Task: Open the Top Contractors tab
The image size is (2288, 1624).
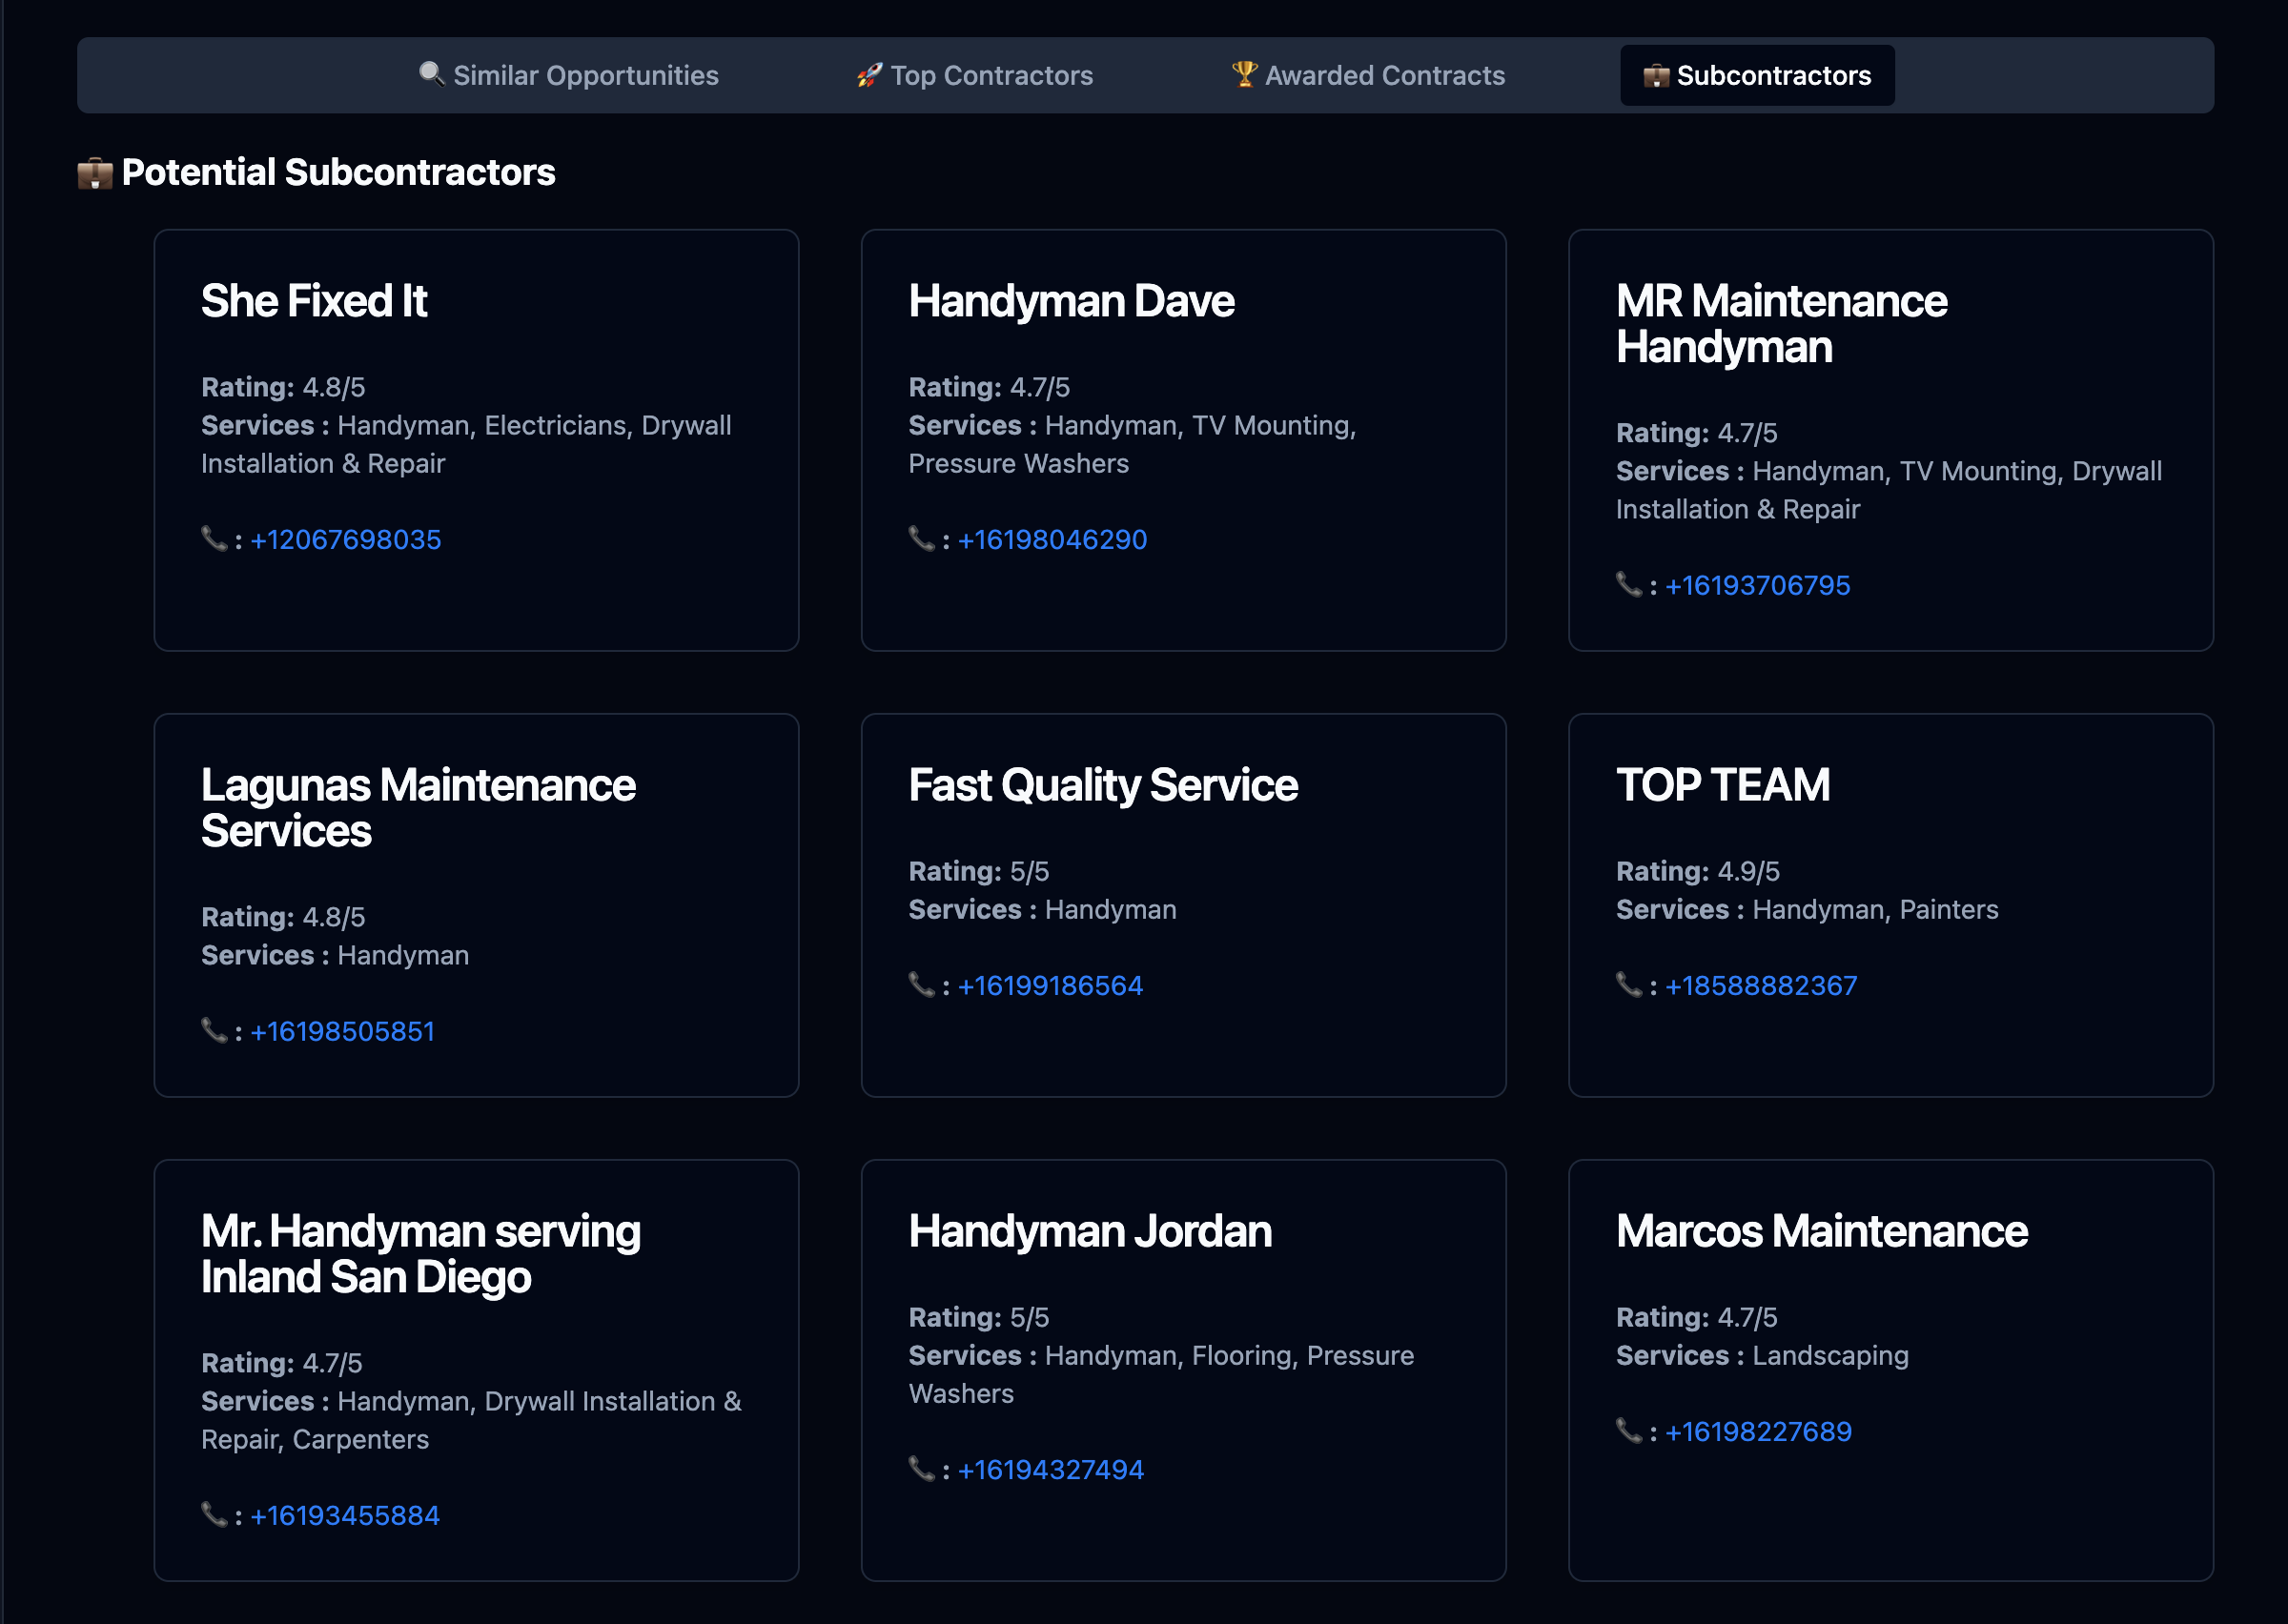Action: click(x=975, y=75)
